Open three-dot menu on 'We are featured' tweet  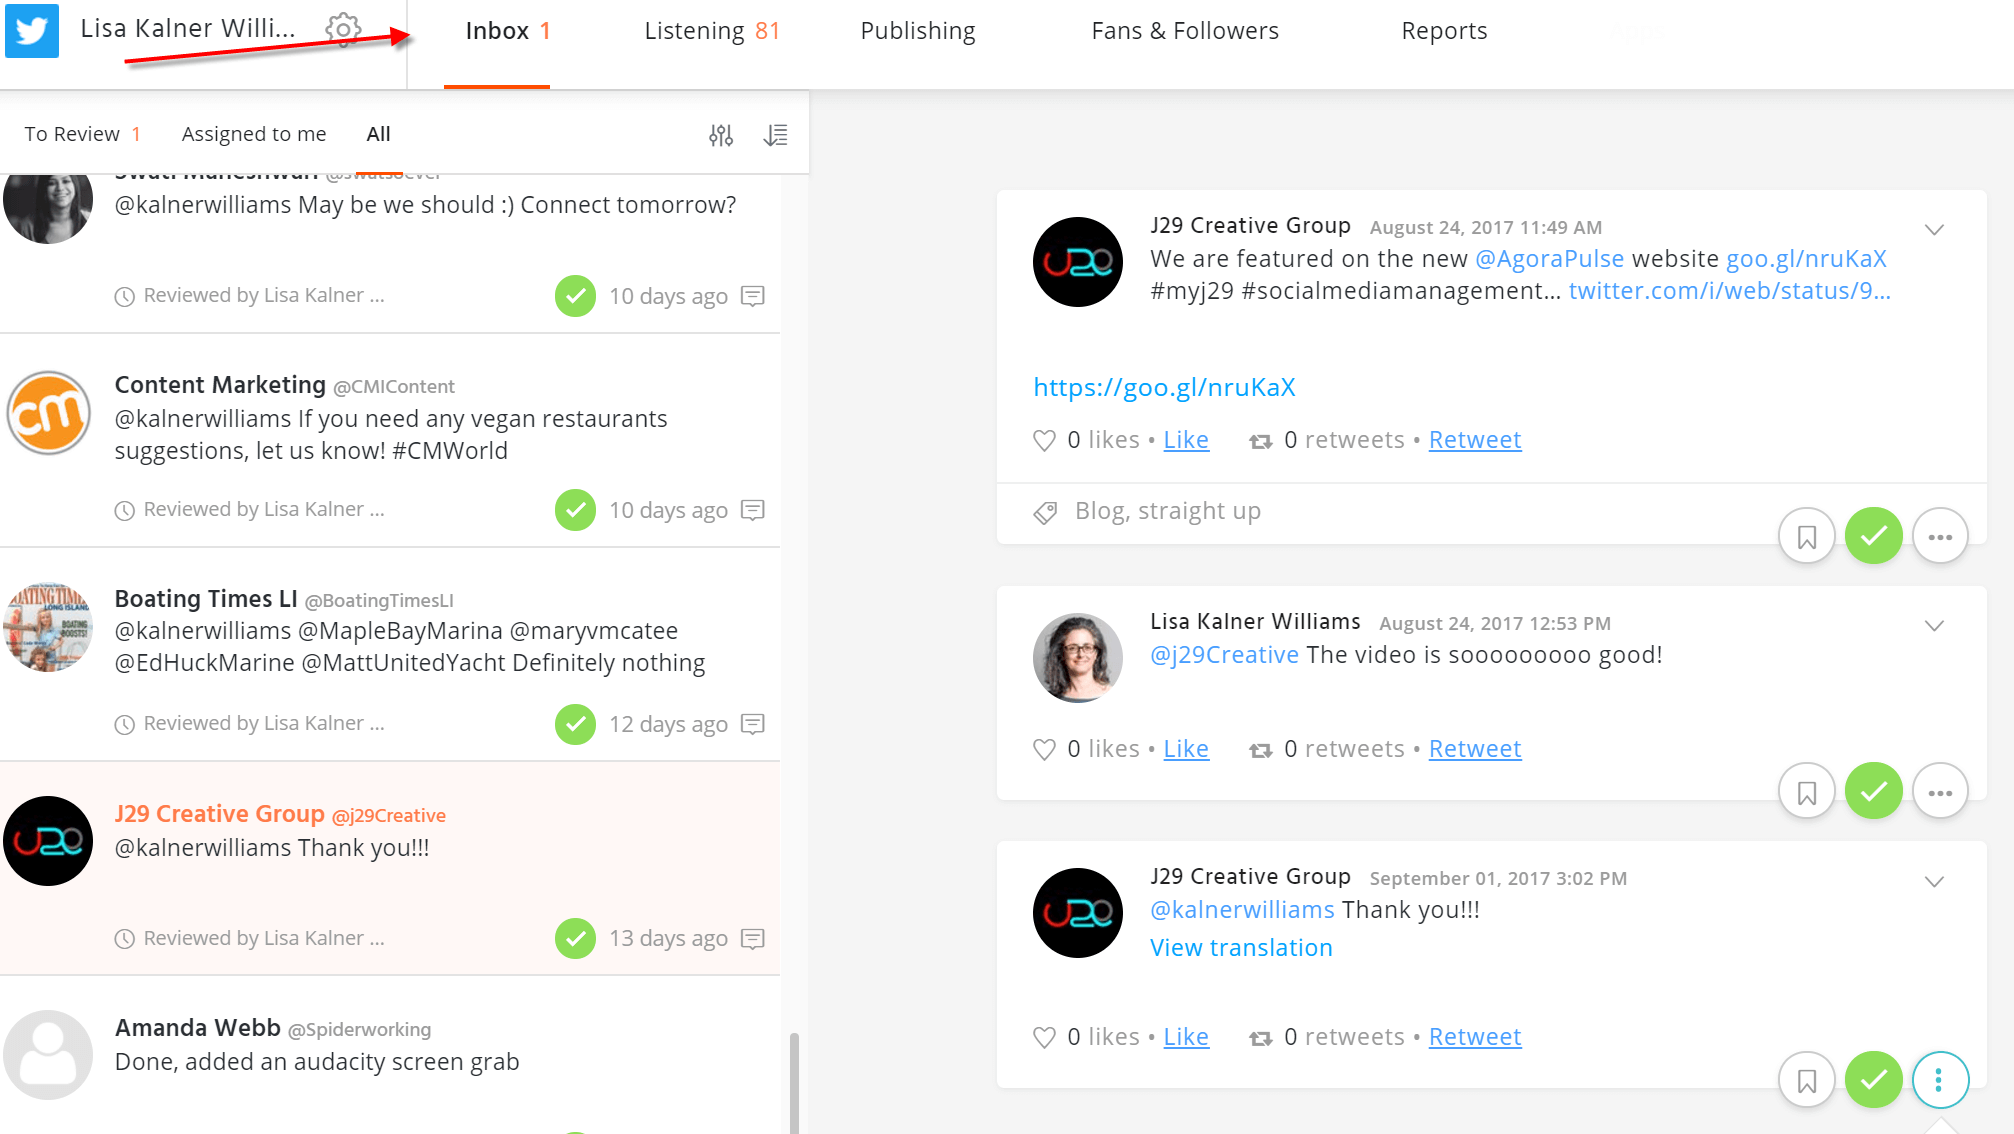pos(1941,537)
